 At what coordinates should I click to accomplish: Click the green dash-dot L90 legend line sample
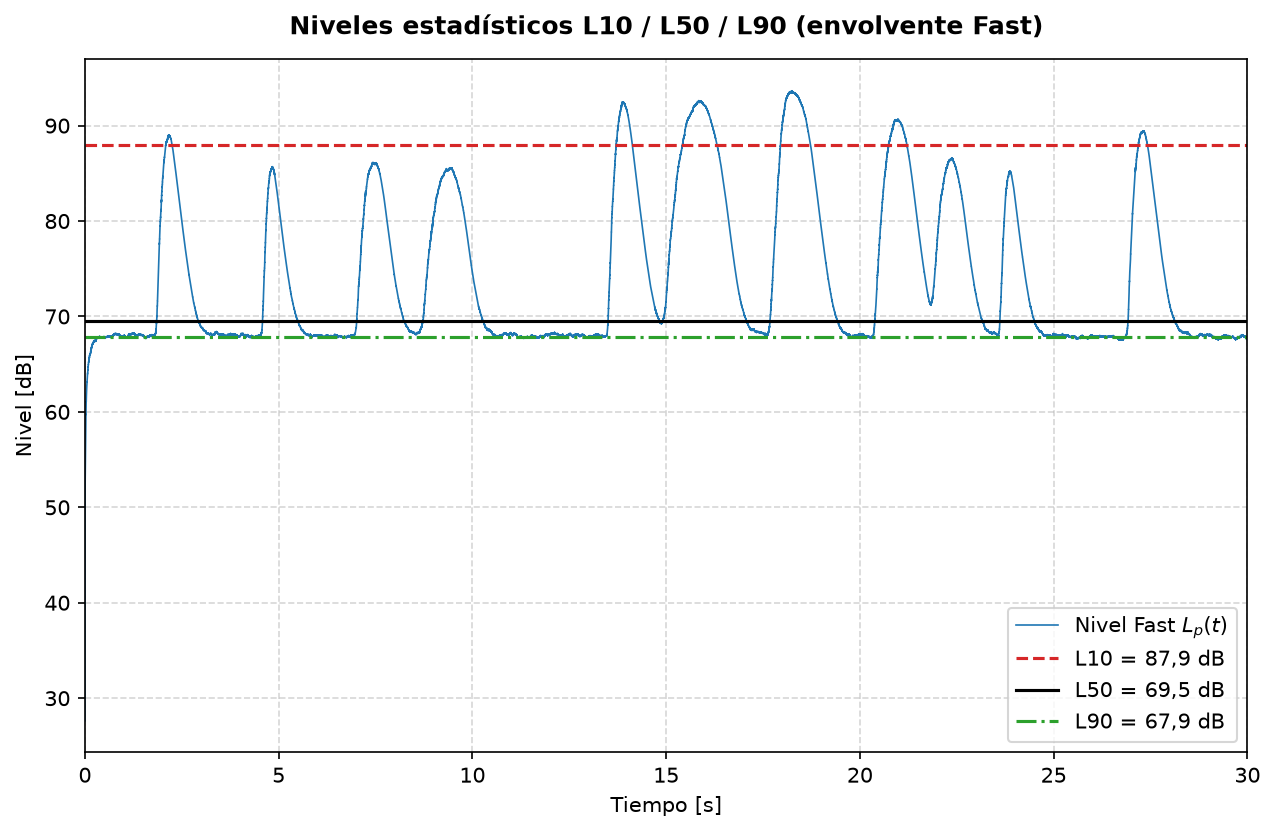coord(1038,722)
